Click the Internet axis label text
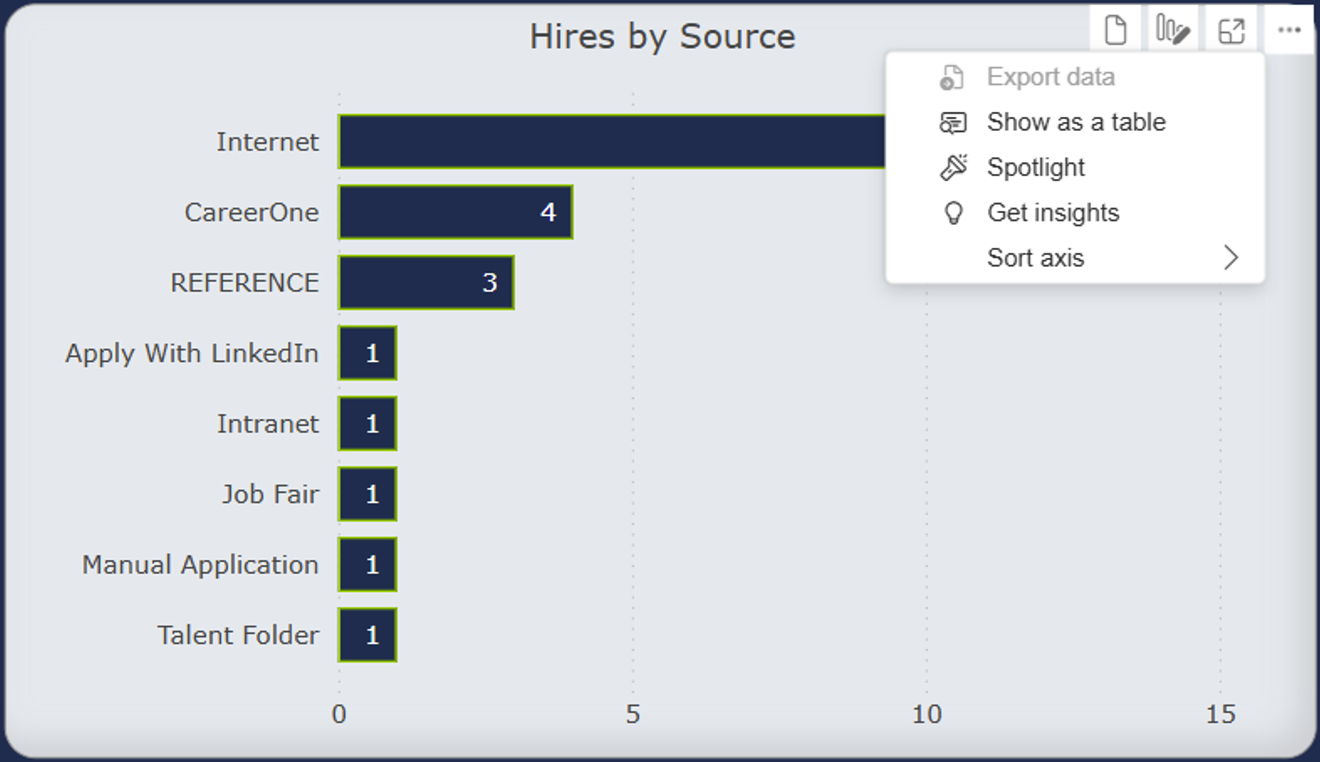The width and height of the screenshot is (1320, 762). tap(268, 142)
